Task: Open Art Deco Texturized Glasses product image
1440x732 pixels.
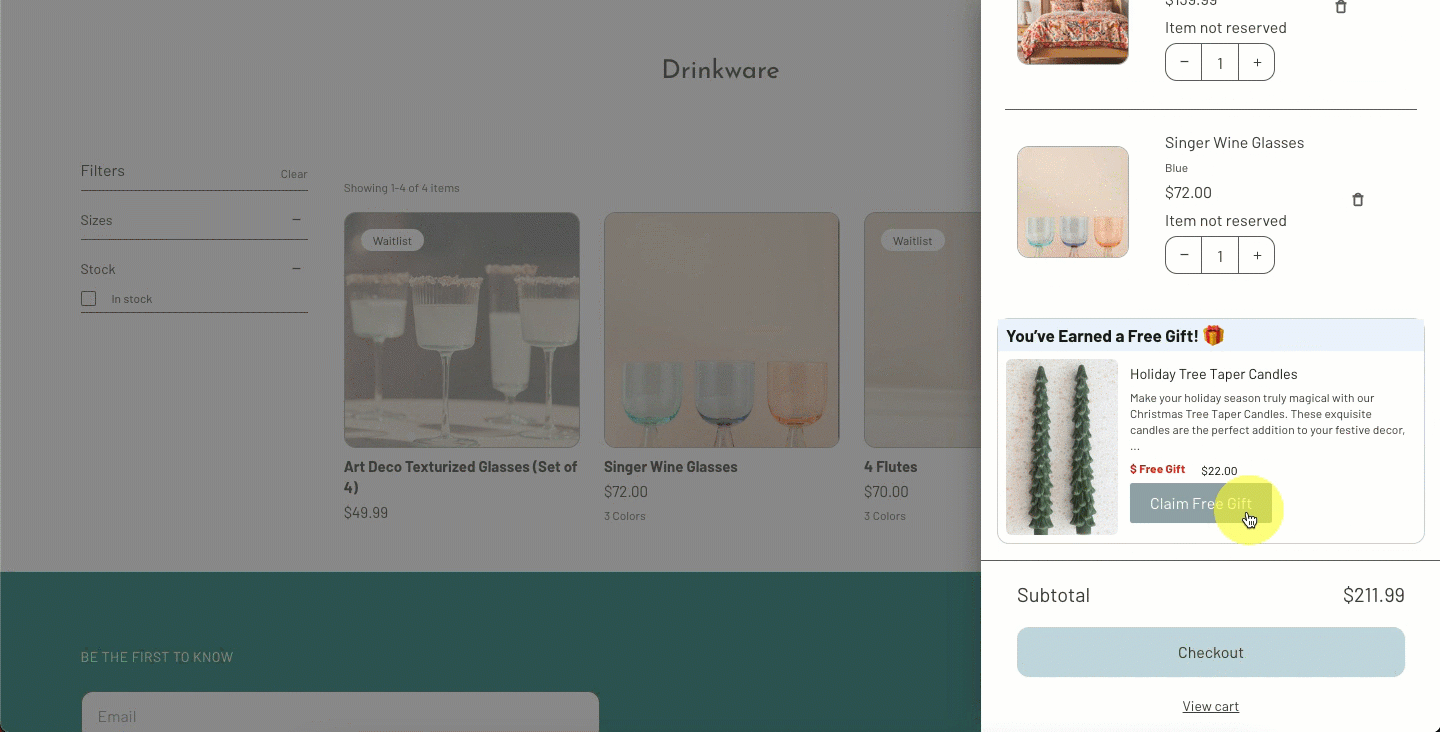Action: click(x=461, y=329)
